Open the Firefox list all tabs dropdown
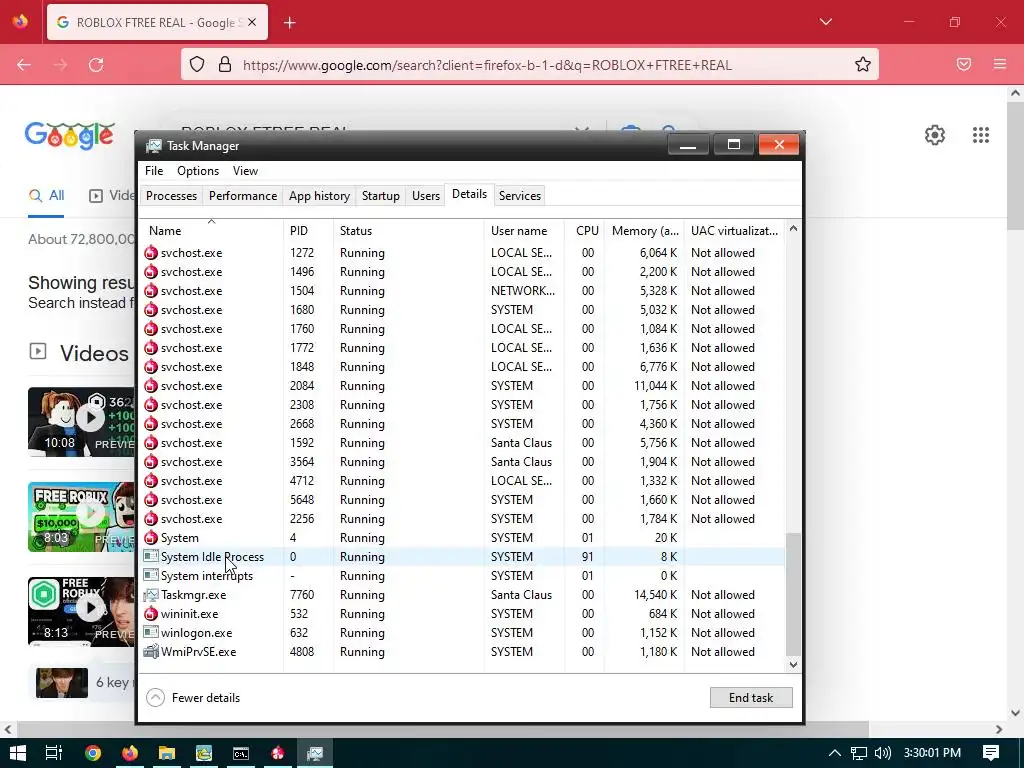This screenshot has width=1024, height=768. click(825, 22)
